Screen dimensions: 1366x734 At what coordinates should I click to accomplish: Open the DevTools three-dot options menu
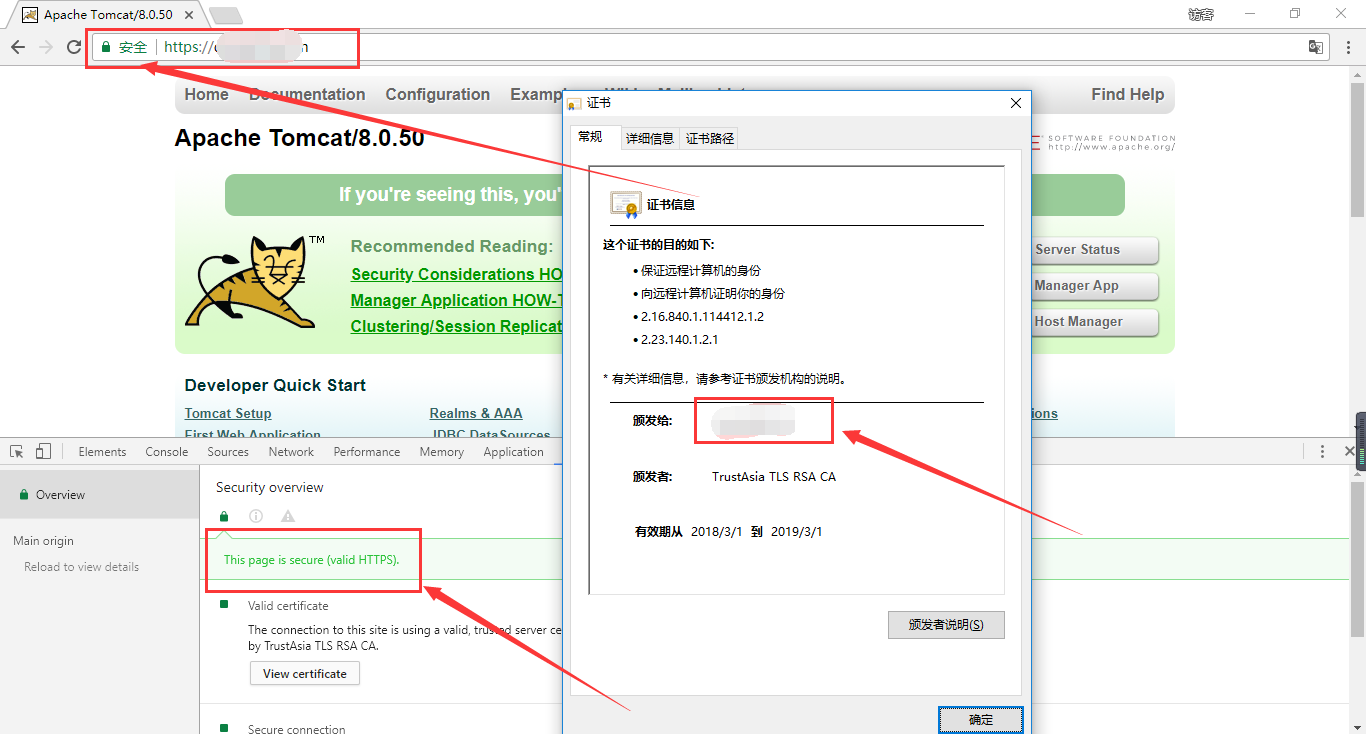[x=1322, y=452]
